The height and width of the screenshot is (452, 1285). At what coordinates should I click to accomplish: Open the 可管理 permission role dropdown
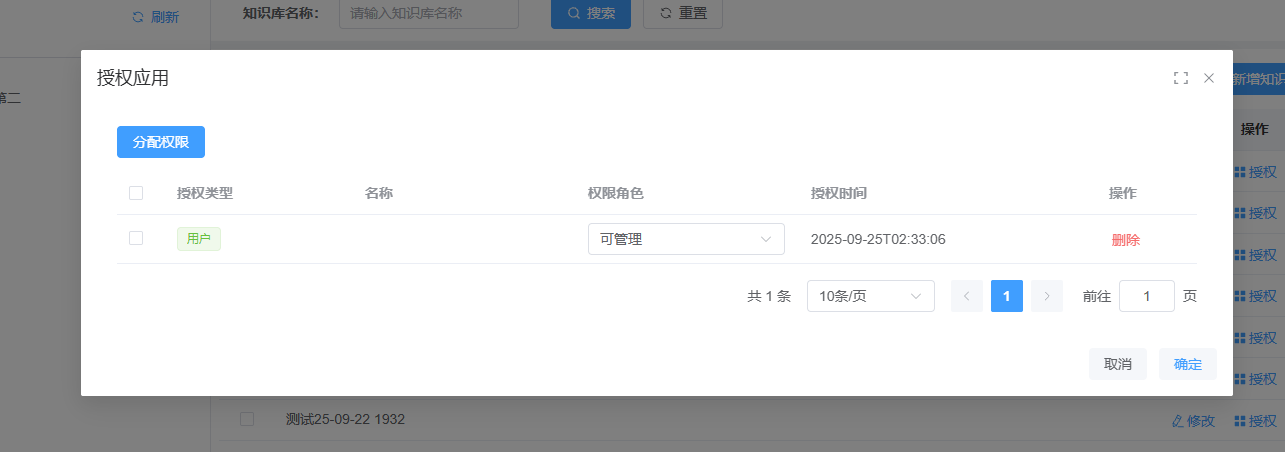[x=686, y=239]
